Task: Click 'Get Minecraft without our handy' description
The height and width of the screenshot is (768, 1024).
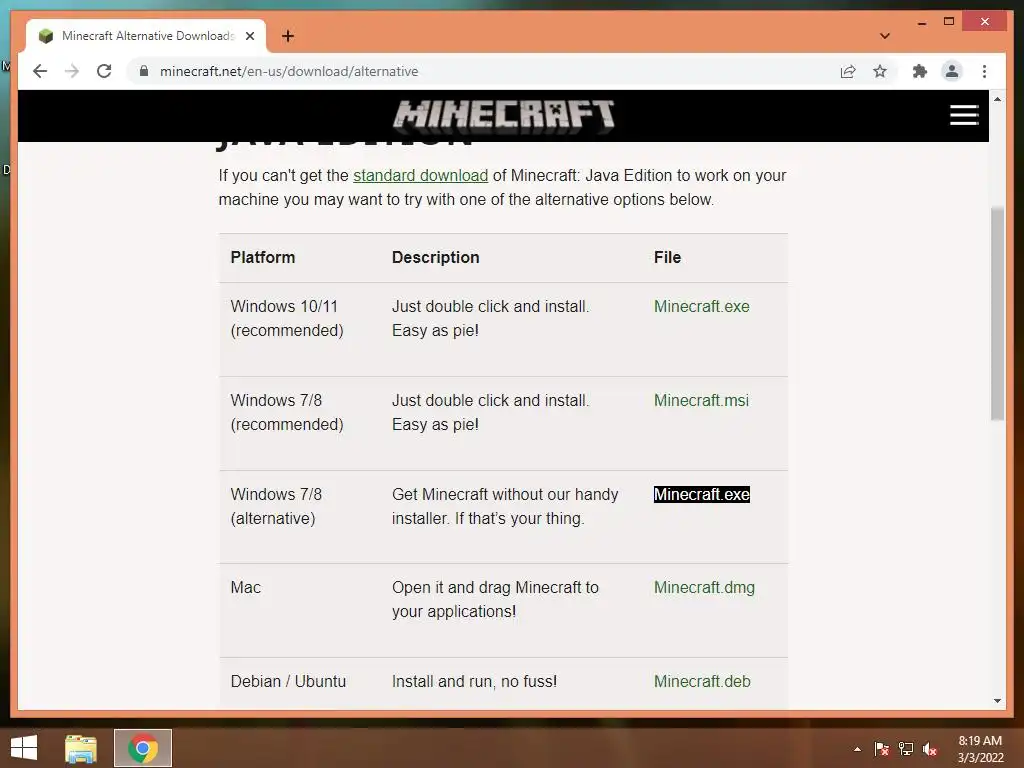Action: click(505, 506)
